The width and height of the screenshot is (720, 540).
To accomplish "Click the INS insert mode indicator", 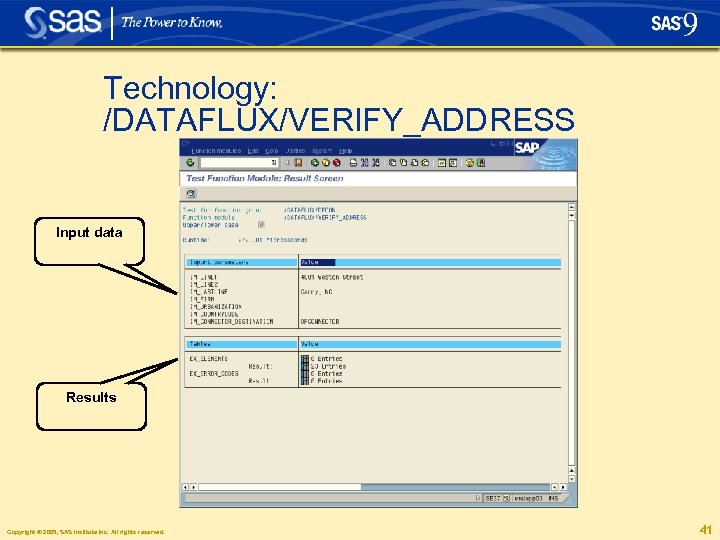I will point(553,498).
